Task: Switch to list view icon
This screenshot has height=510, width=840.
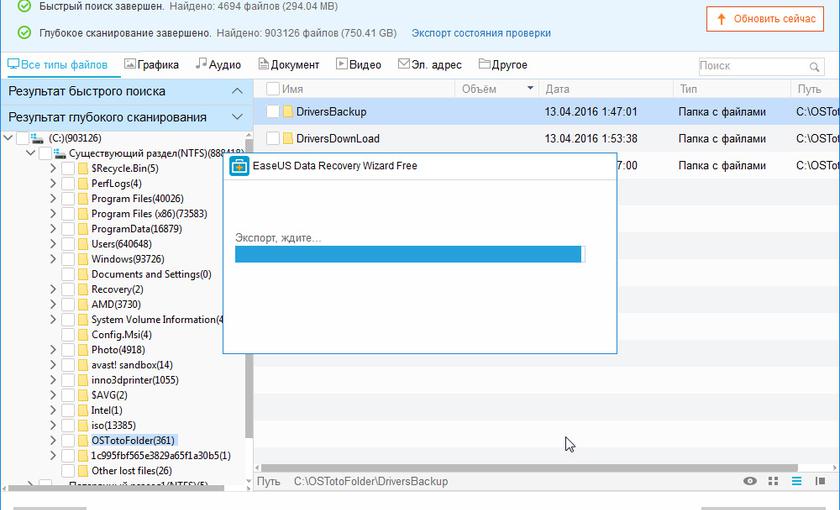Action: (797, 481)
